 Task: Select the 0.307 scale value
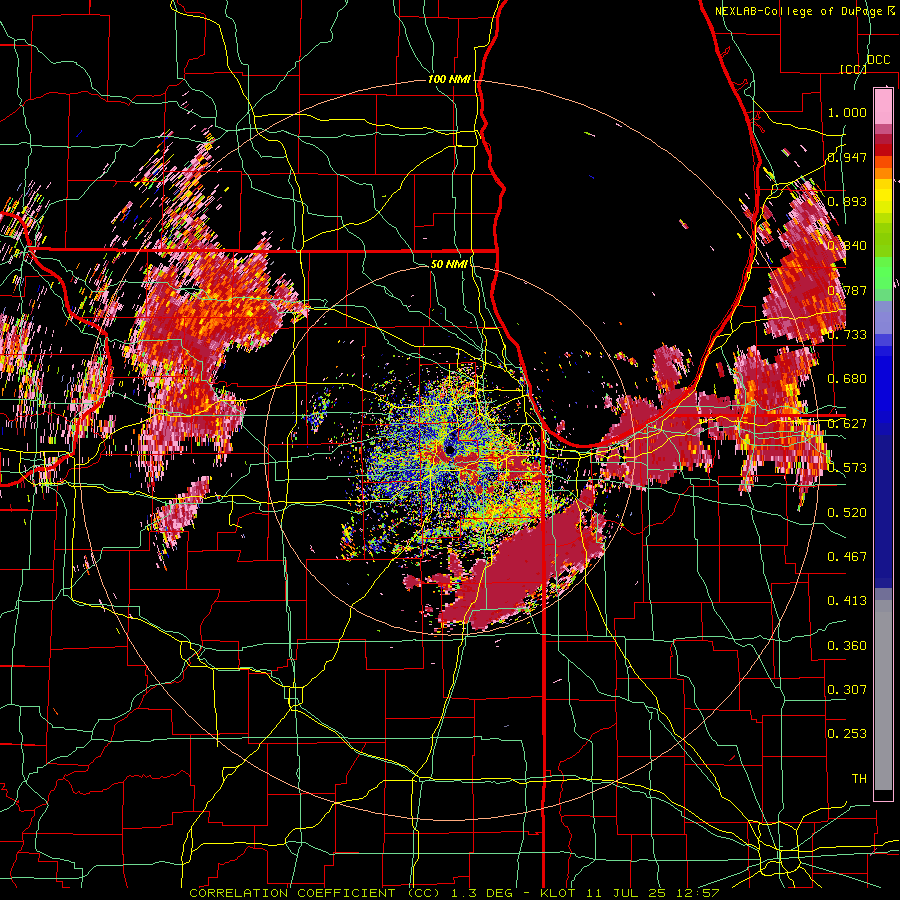tap(847, 690)
